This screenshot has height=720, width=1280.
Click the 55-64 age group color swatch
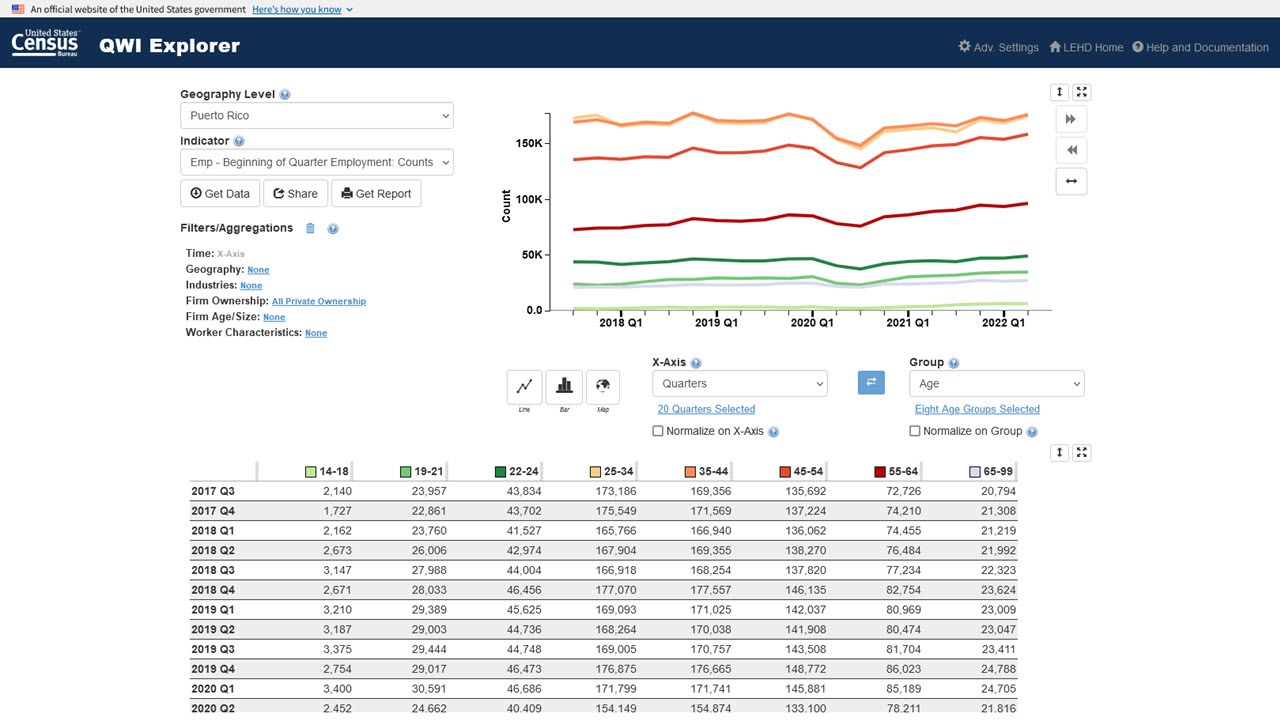point(880,472)
